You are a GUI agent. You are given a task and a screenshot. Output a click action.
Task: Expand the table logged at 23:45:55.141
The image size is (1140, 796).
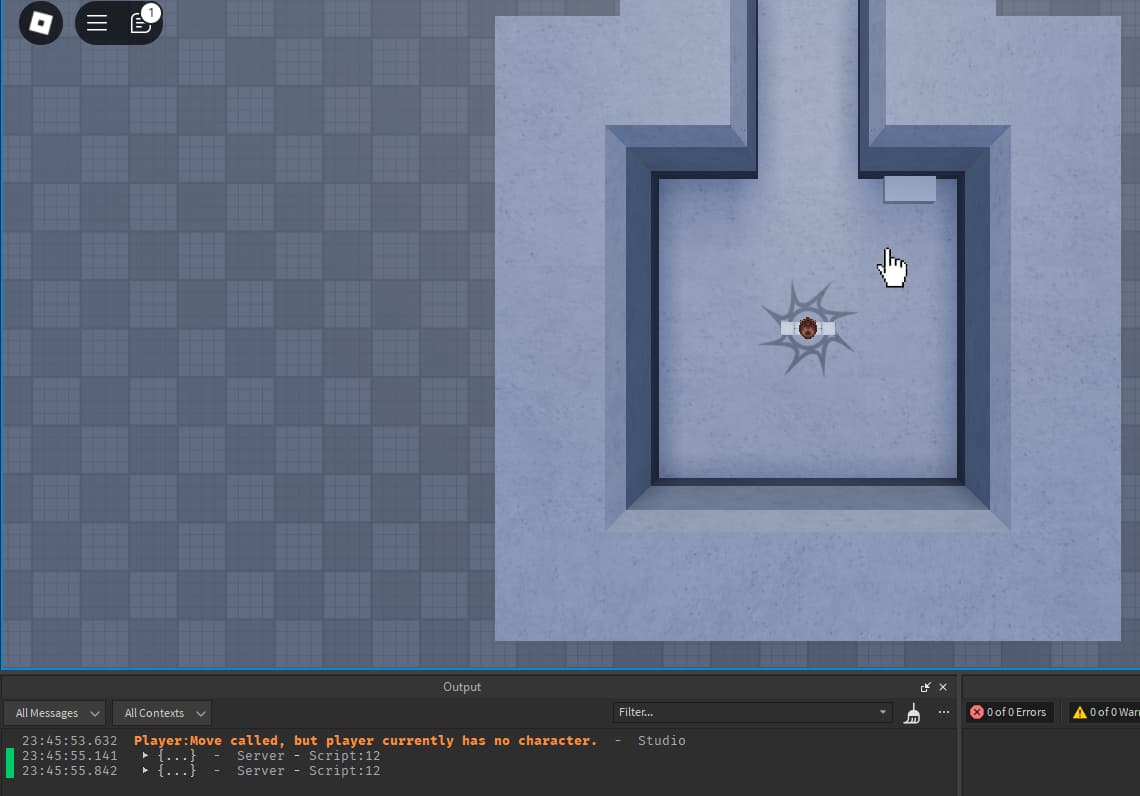145,755
